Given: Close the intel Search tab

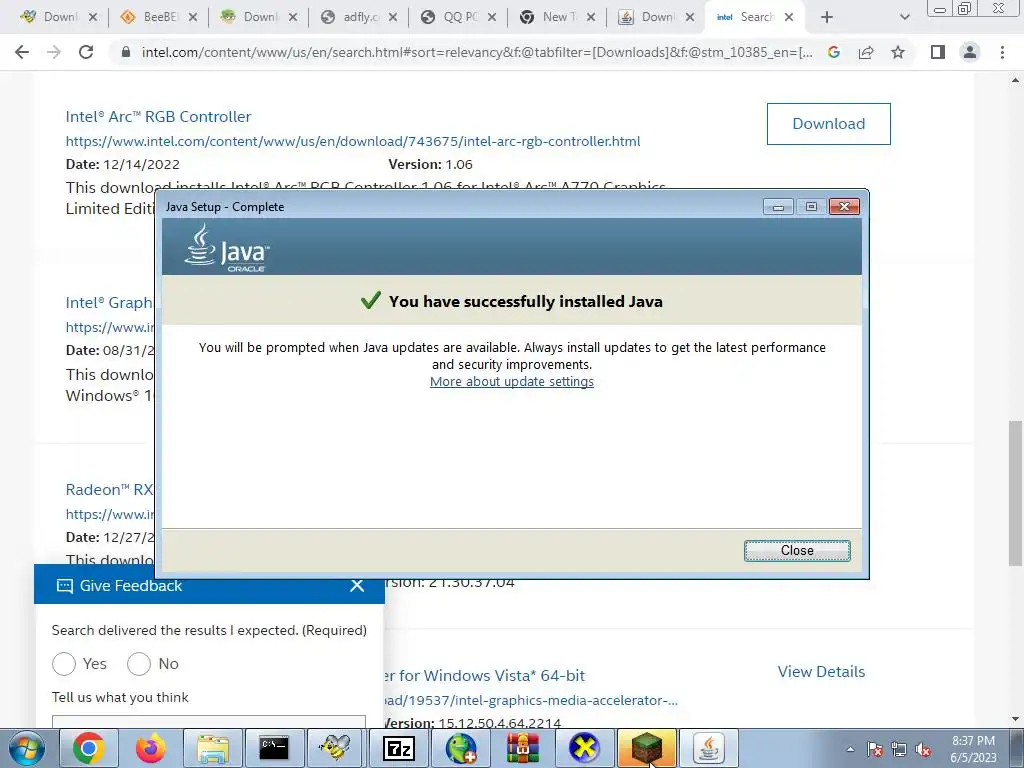Looking at the screenshot, I should coord(789,17).
